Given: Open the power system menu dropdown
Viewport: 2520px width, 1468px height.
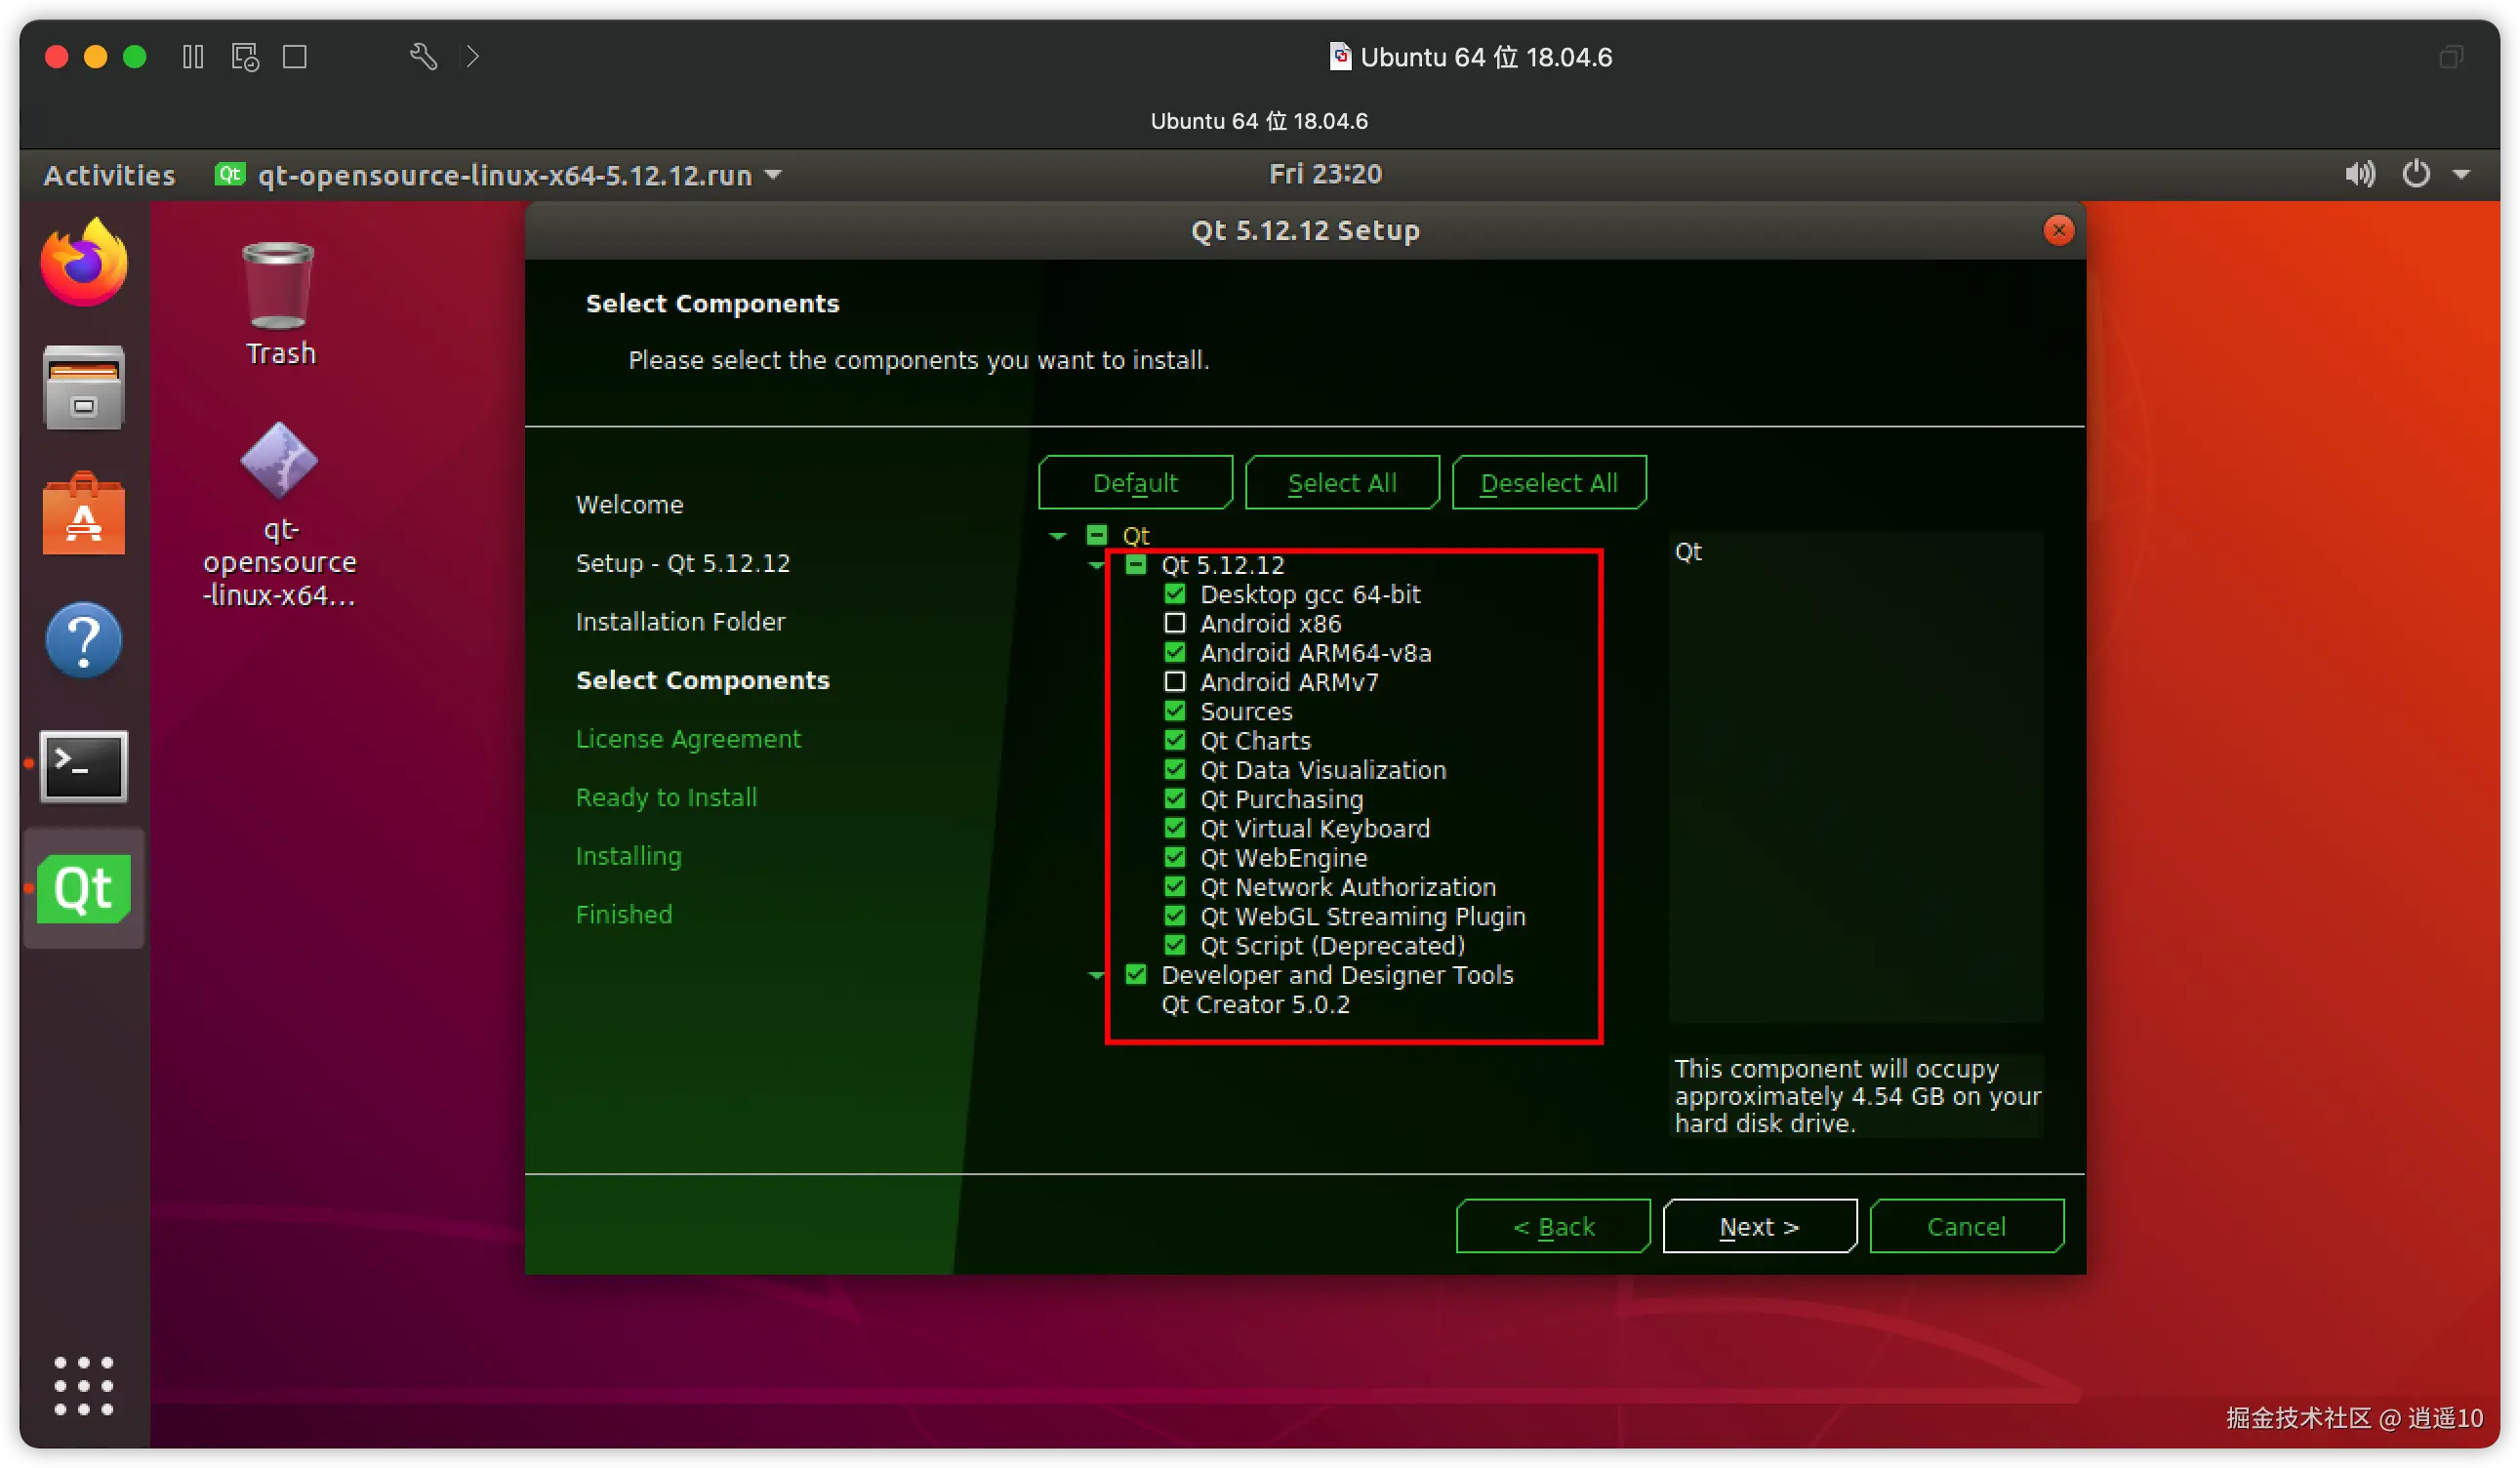Looking at the screenshot, I should [x=2461, y=175].
